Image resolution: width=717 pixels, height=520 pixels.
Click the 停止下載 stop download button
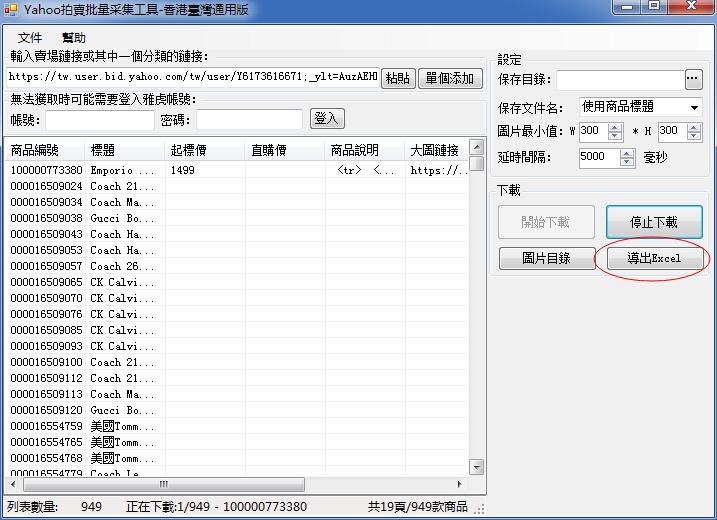click(x=654, y=222)
